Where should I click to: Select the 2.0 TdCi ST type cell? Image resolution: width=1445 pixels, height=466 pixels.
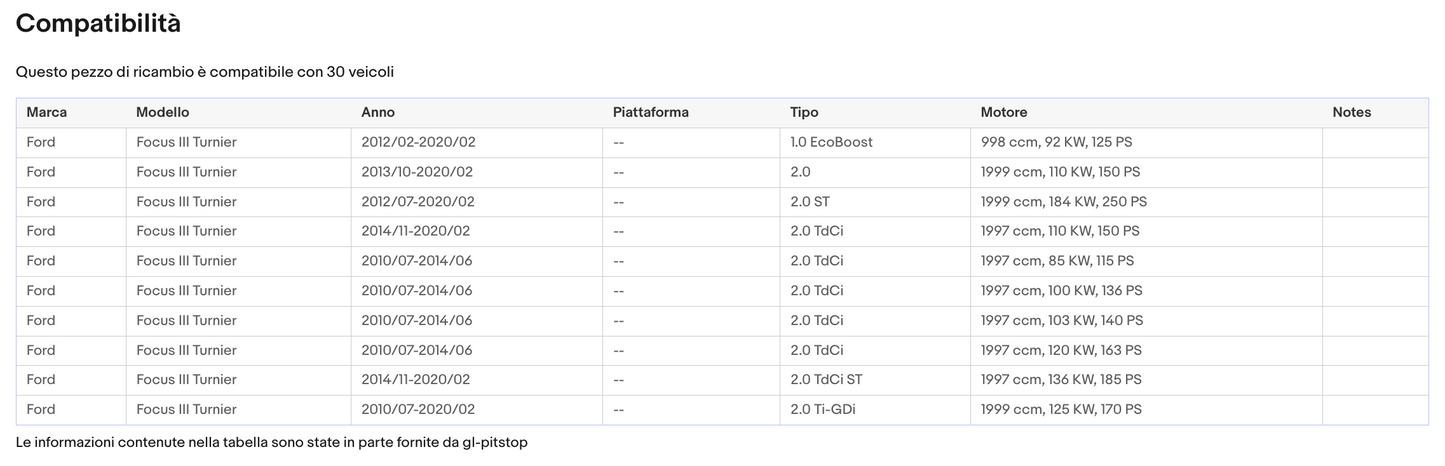click(x=826, y=380)
